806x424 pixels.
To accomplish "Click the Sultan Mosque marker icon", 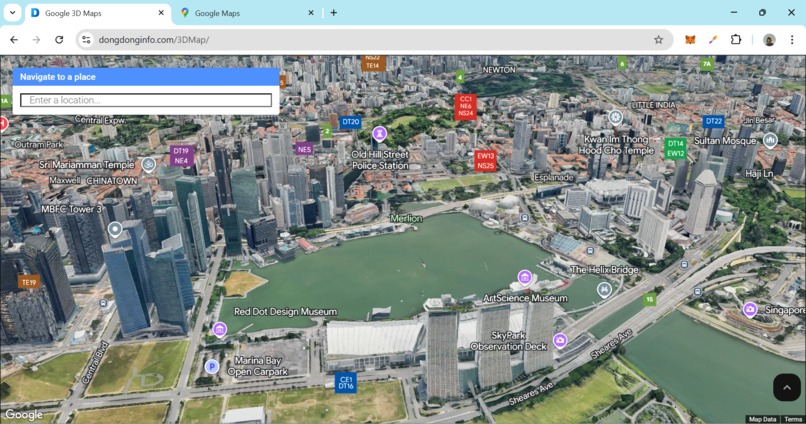I will pos(770,140).
